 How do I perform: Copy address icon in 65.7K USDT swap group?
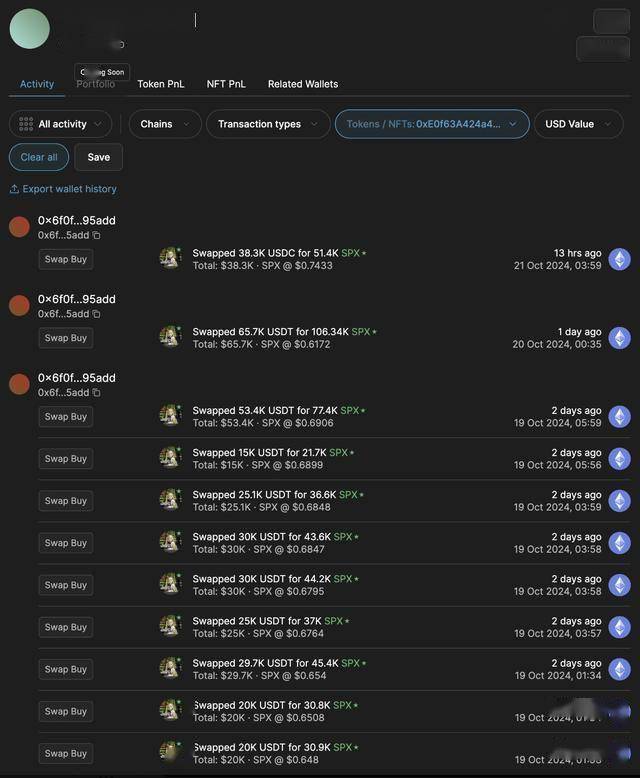click(x=97, y=314)
